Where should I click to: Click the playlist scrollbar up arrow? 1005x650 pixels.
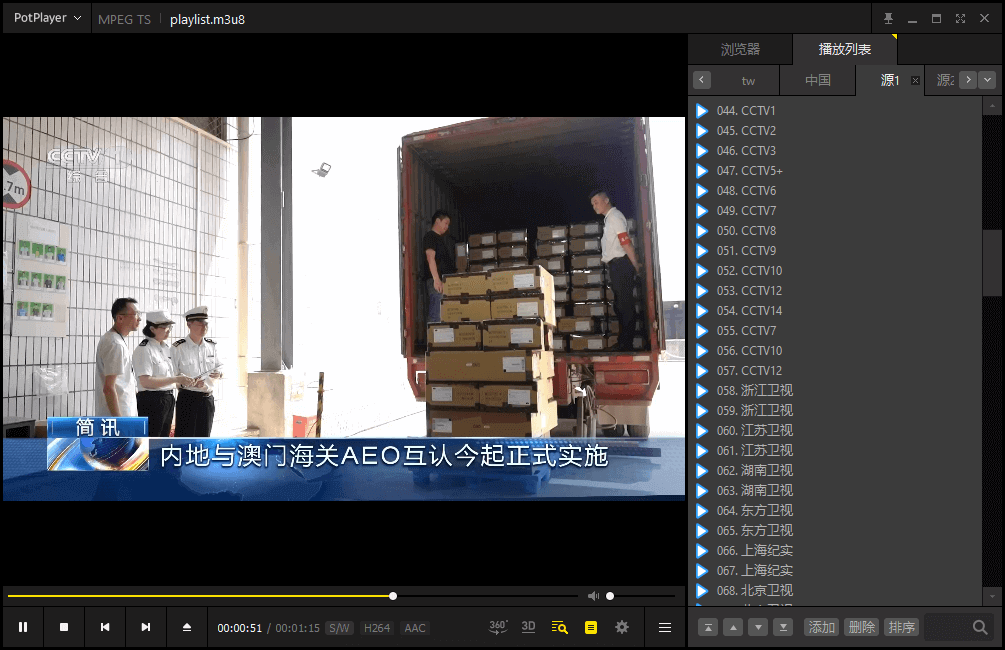click(x=992, y=104)
